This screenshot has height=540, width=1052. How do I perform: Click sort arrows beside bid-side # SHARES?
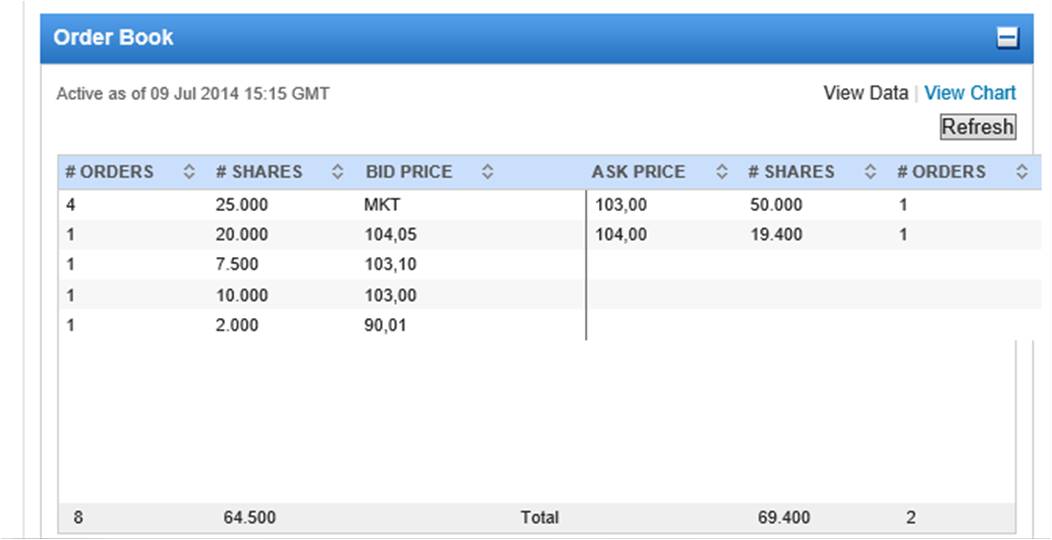338,172
